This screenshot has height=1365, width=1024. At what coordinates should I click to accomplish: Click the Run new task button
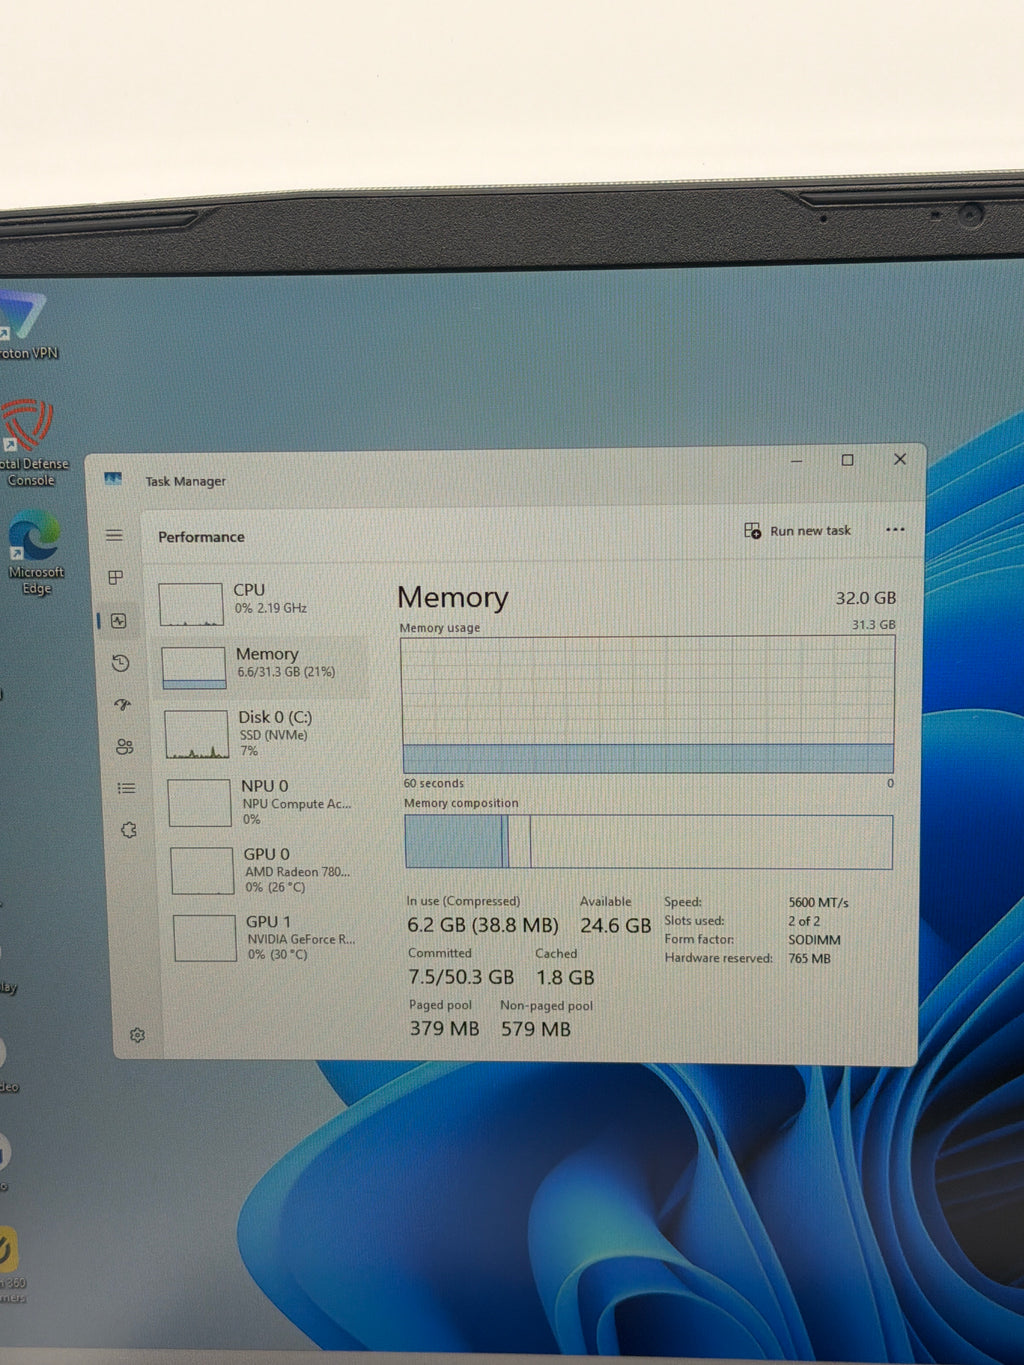(x=798, y=530)
